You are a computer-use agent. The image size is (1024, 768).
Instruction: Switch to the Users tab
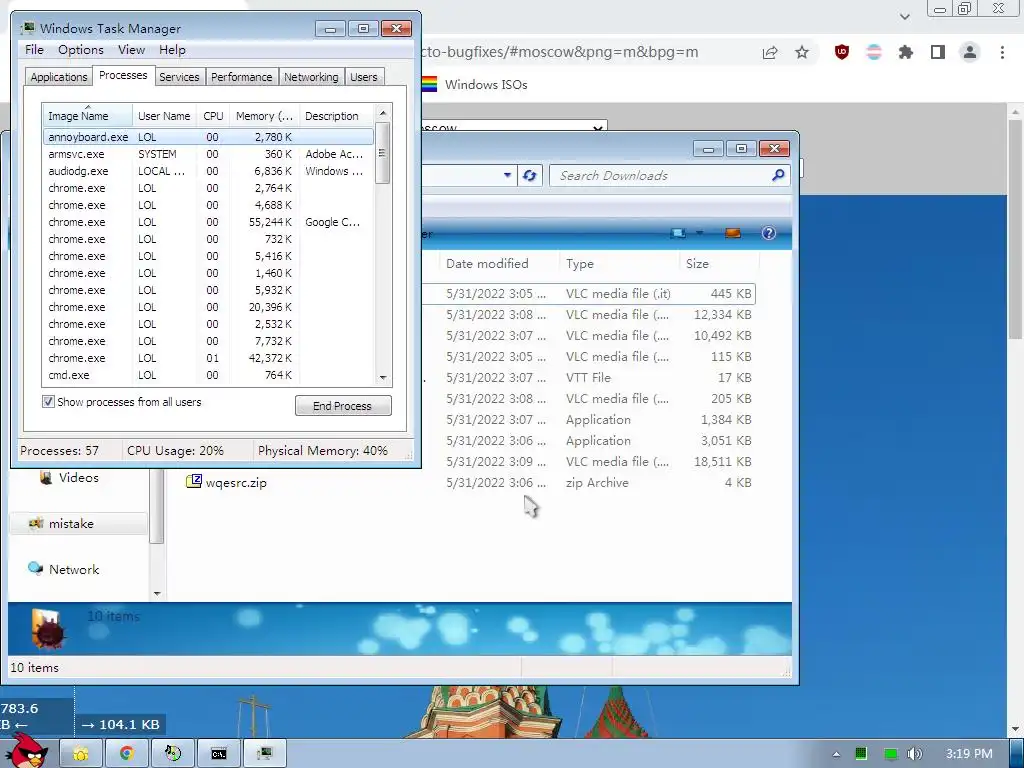(x=364, y=77)
